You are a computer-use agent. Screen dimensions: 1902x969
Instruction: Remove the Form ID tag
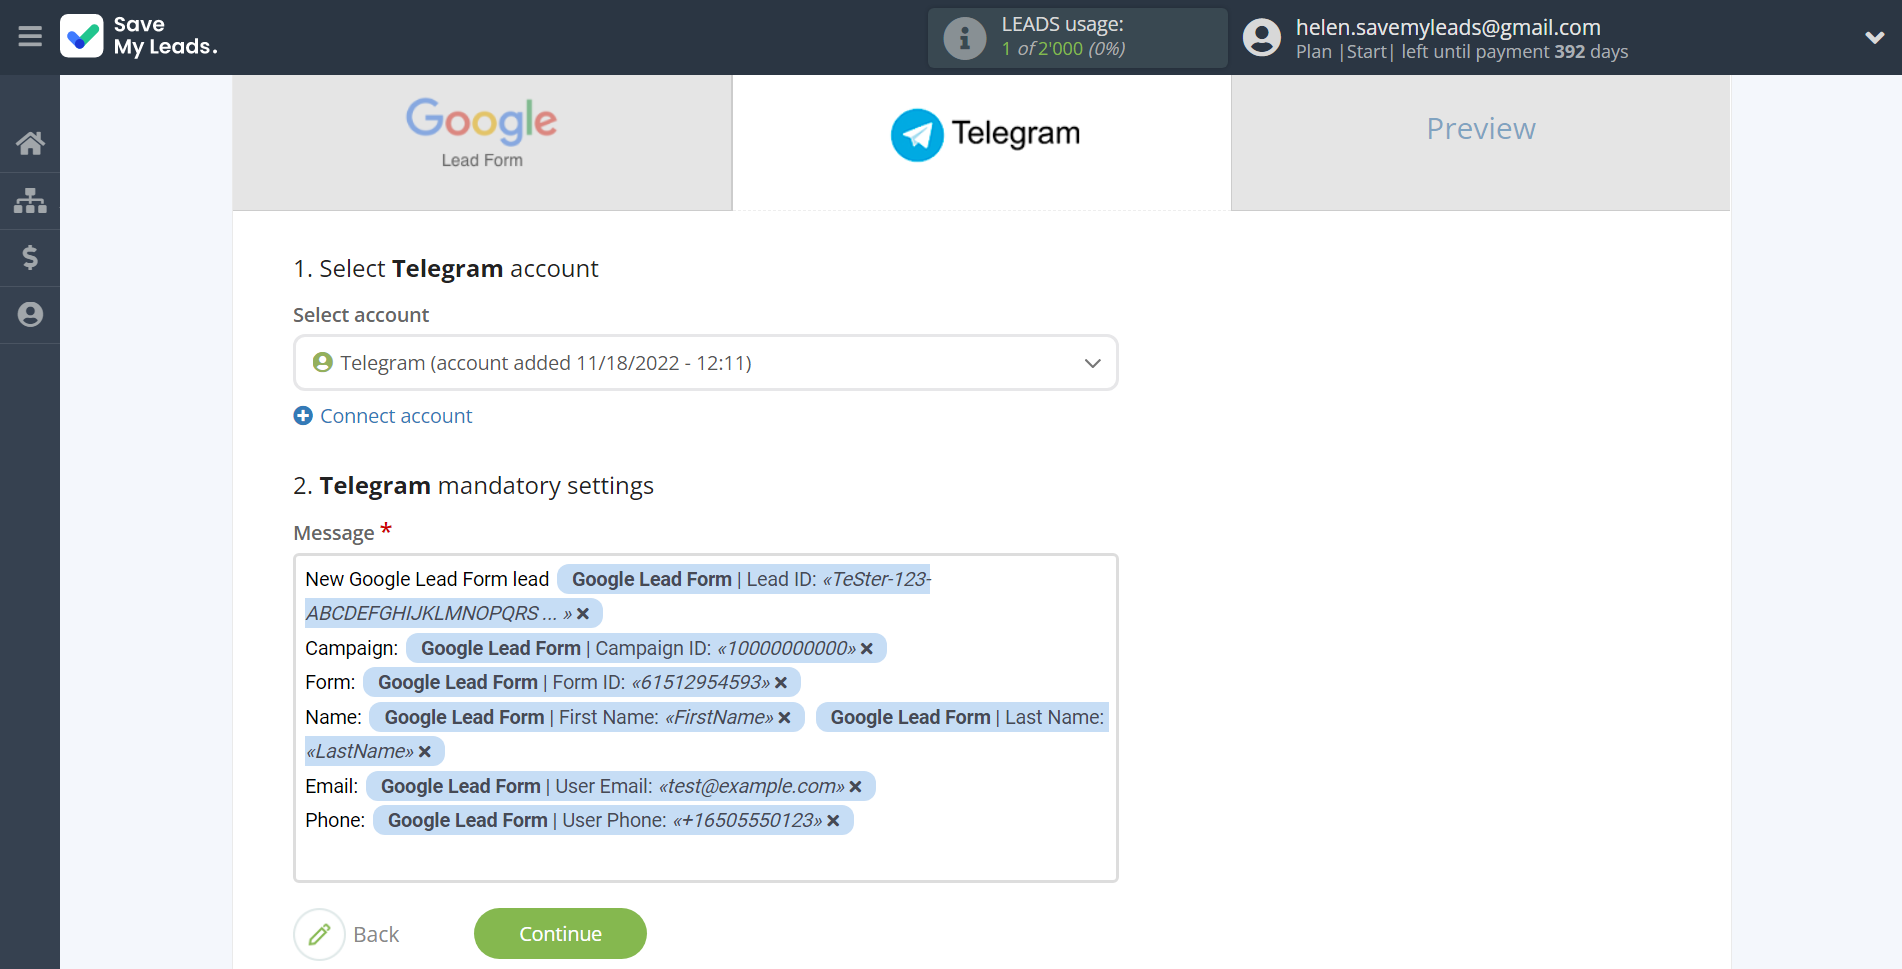(x=781, y=683)
